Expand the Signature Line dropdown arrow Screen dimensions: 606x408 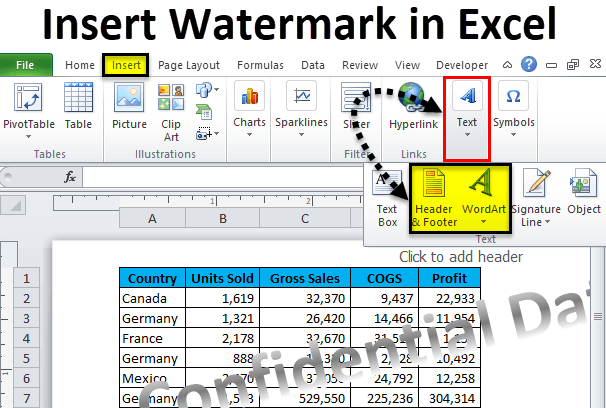(x=547, y=222)
